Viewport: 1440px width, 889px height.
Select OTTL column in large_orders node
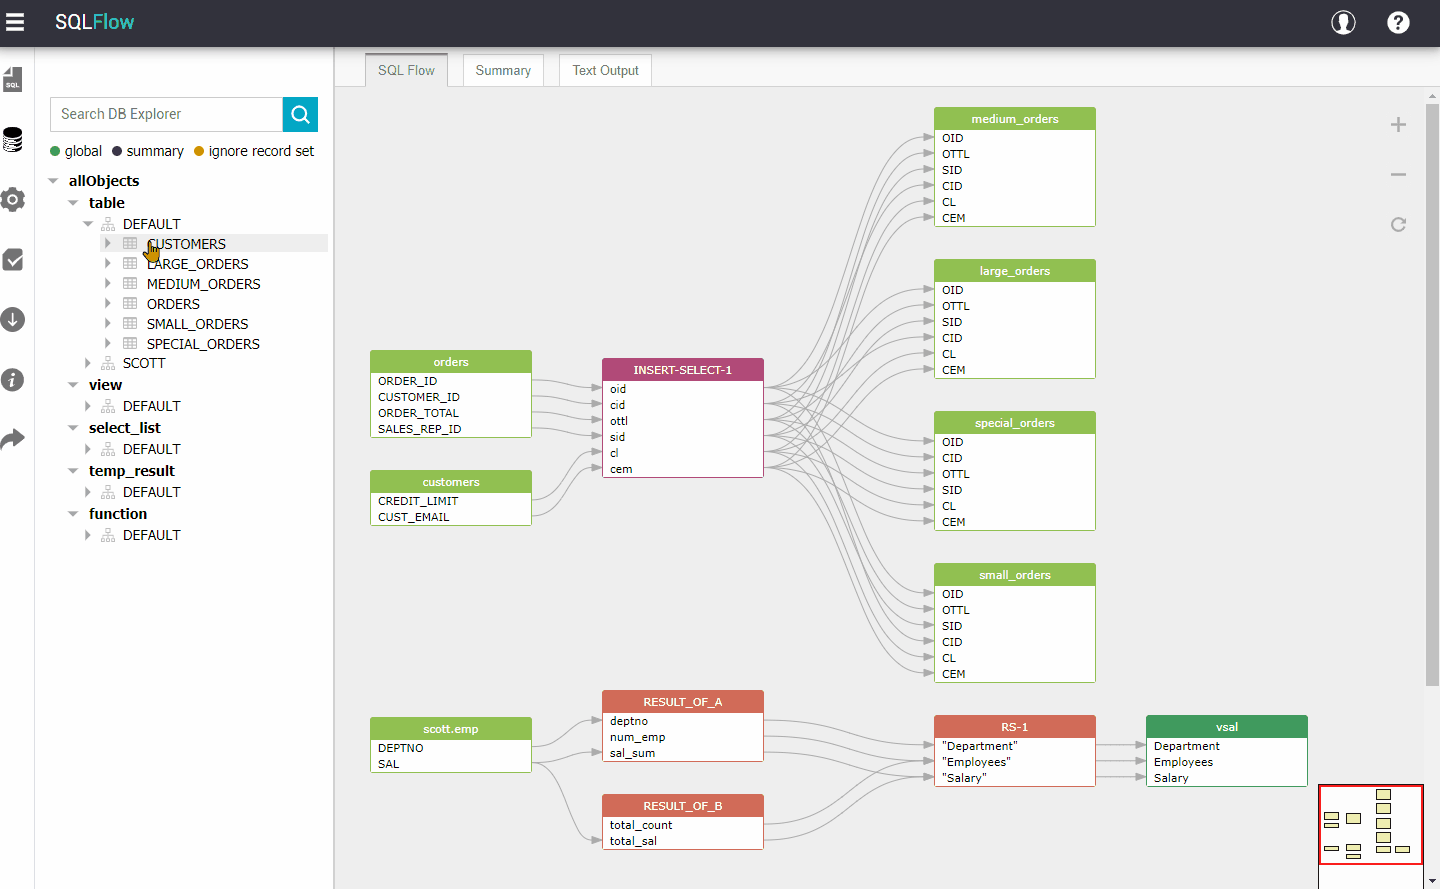tap(956, 306)
